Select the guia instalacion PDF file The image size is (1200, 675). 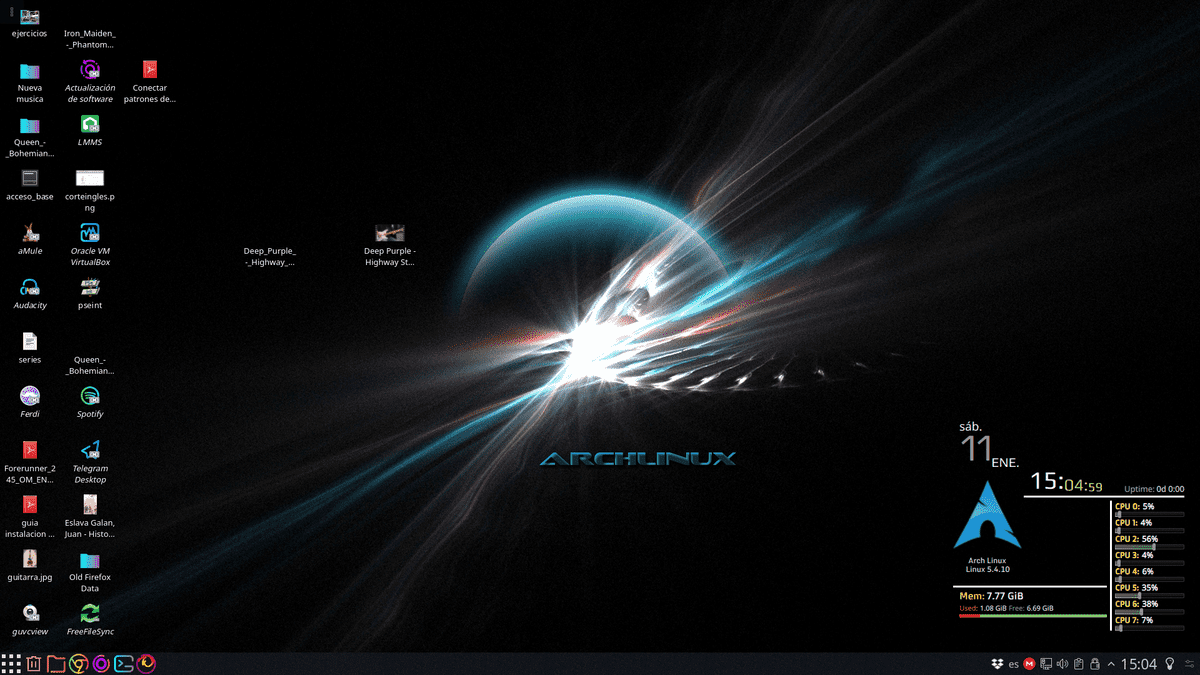(x=30, y=516)
